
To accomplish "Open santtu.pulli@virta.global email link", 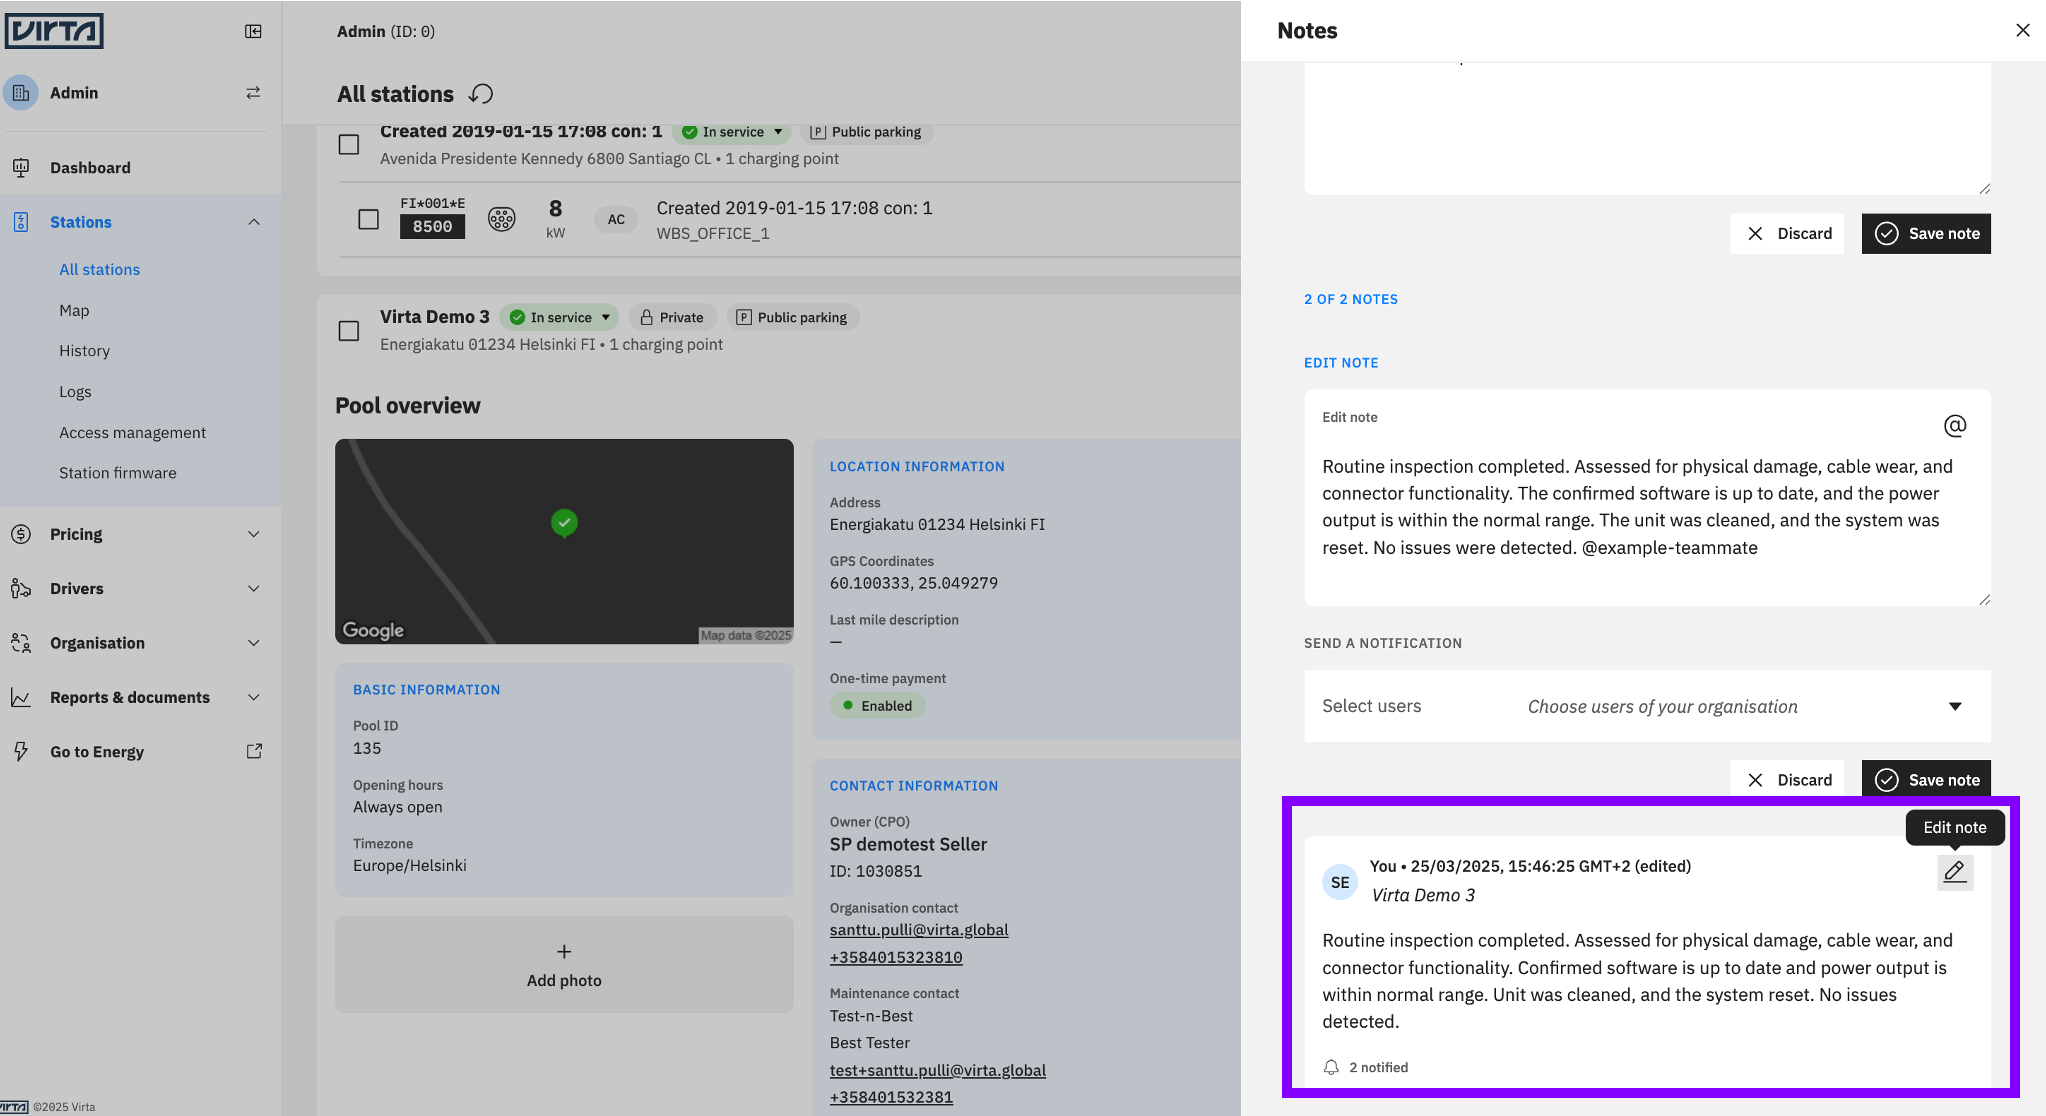I will tap(919, 930).
